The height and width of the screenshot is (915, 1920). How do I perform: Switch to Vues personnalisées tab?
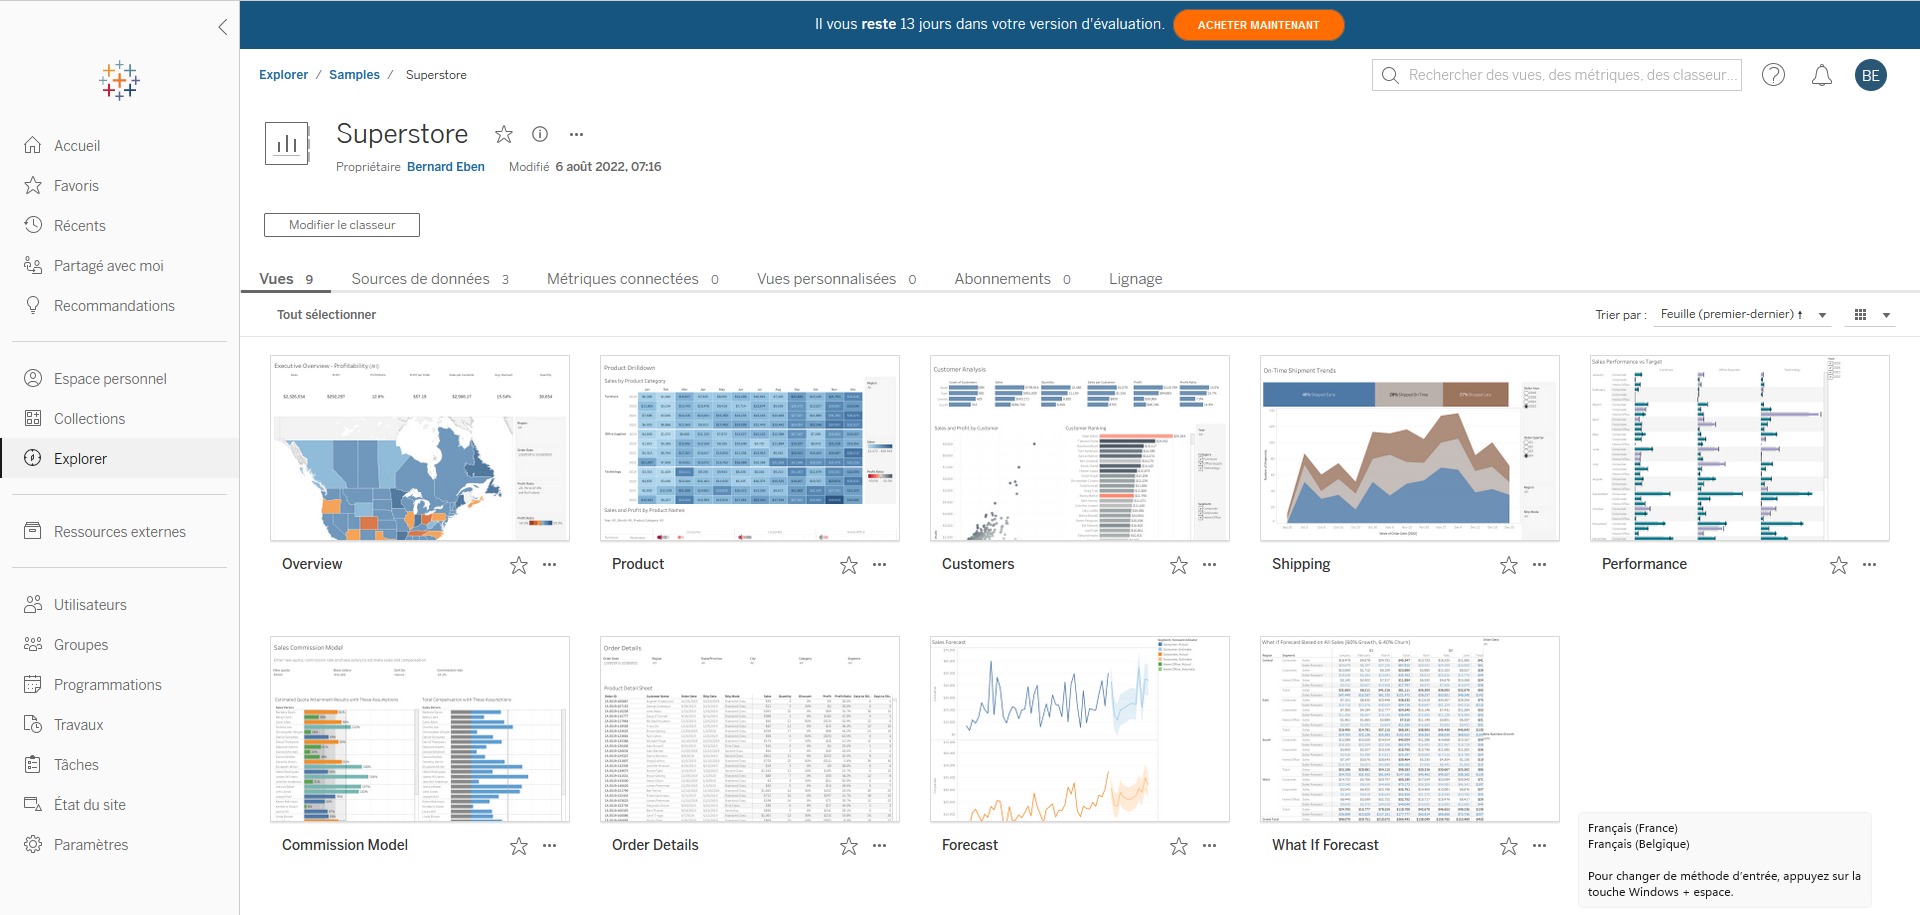[x=837, y=279]
